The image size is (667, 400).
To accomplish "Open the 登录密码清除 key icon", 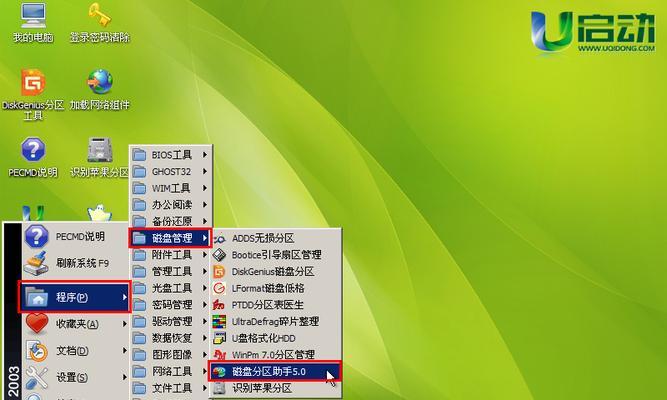I will [98, 17].
